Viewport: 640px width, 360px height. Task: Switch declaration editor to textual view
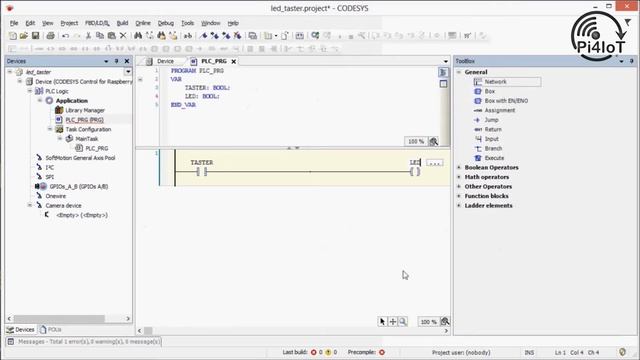click(443, 73)
